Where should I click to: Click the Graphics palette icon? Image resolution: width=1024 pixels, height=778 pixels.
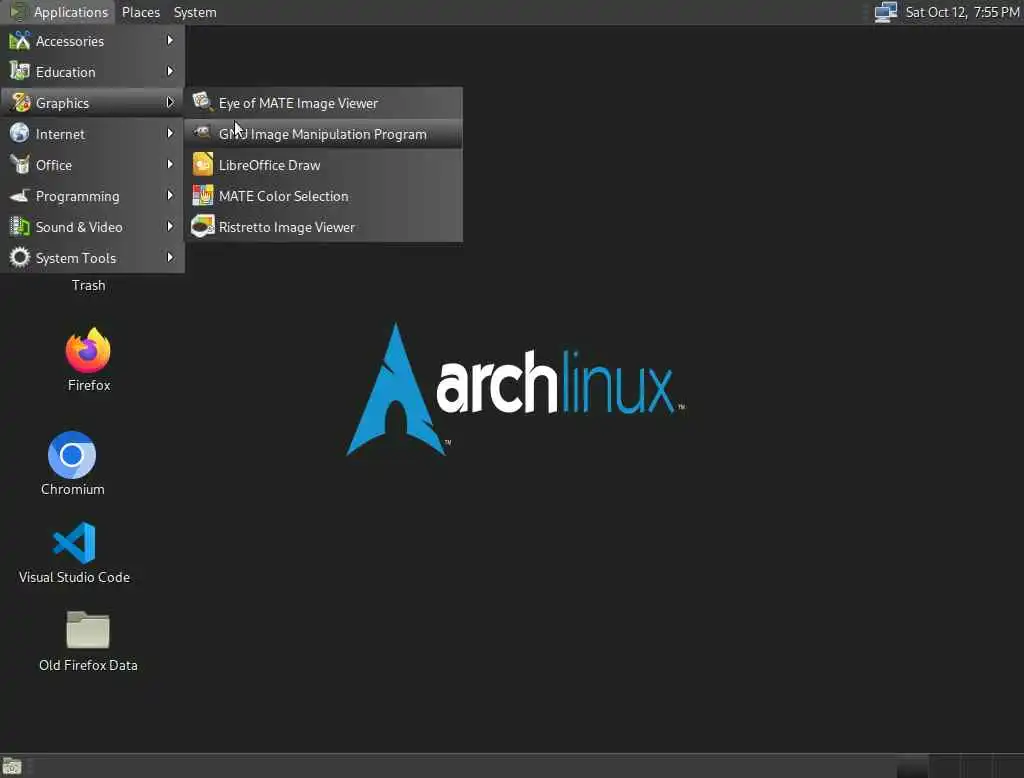coord(20,102)
